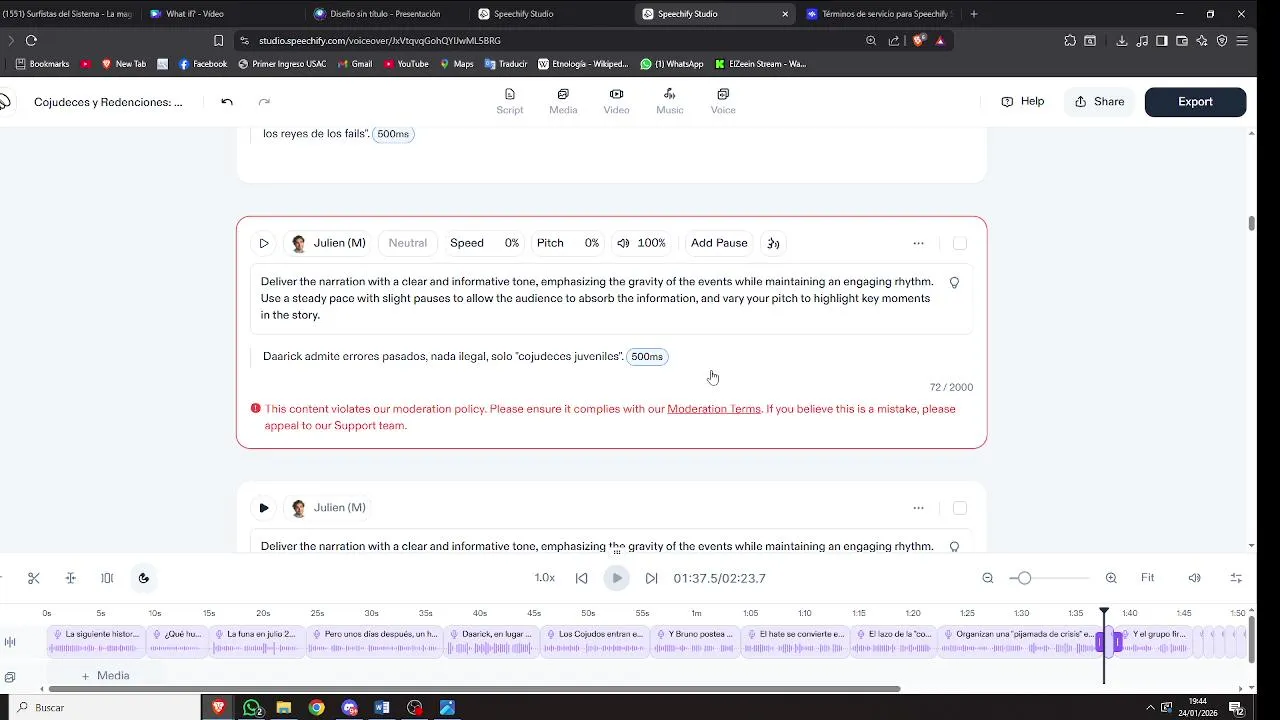Click the trim tool in the timeline toolbar
The width and height of the screenshot is (1280, 720).
pos(107,578)
